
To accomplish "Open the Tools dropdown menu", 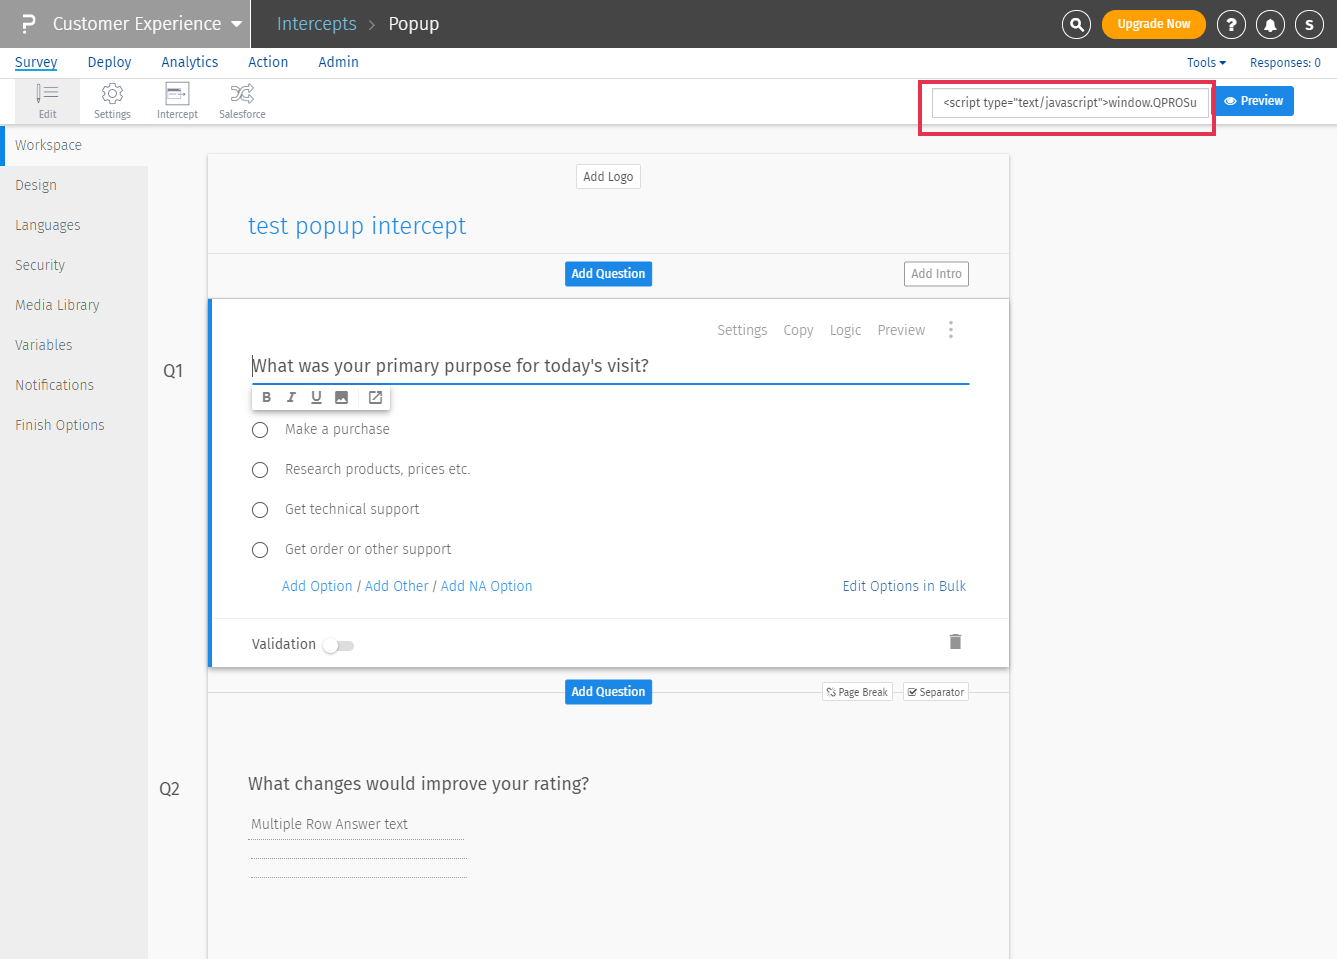I will (x=1206, y=62).
